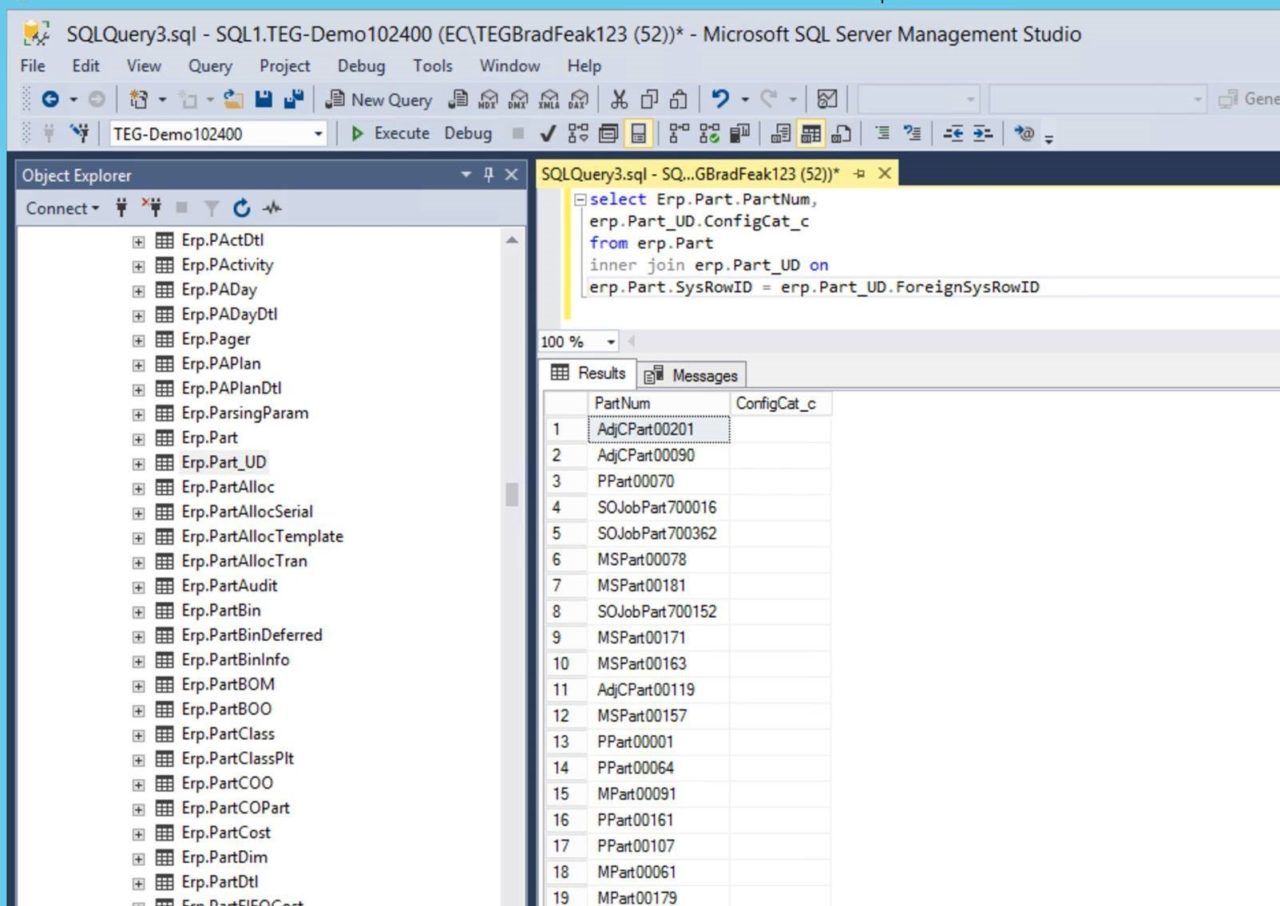
Task: Open the TEG-Demo102400 database dropdown
Action: click(x=318, y=134)
